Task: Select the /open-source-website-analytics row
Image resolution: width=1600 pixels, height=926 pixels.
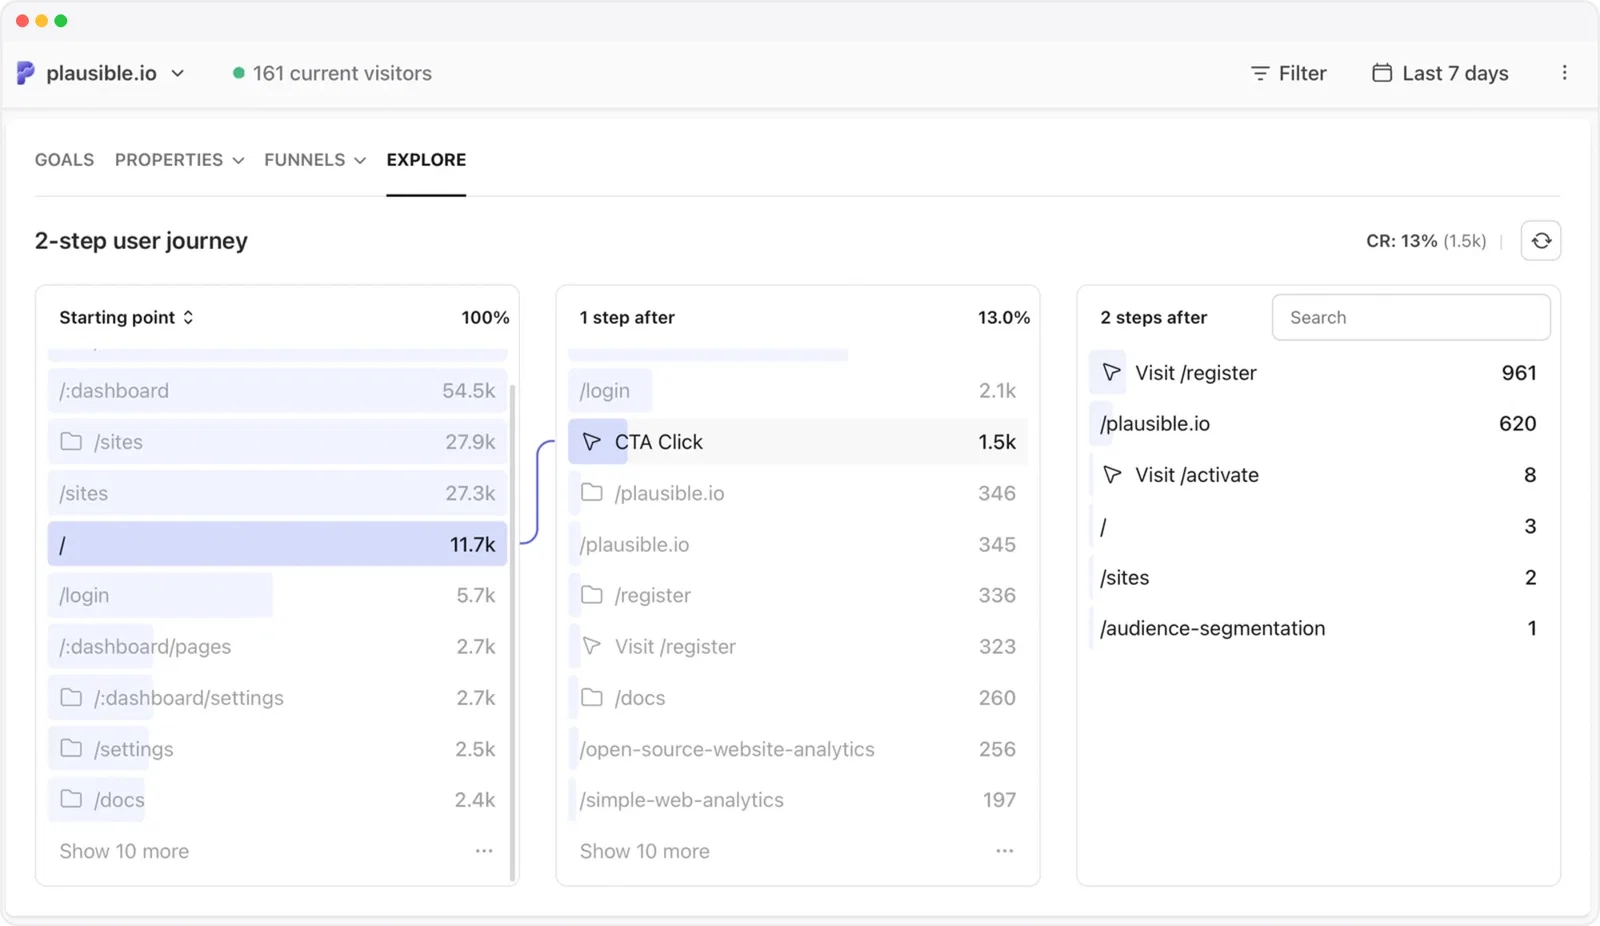Action: (x=797, y=749)
